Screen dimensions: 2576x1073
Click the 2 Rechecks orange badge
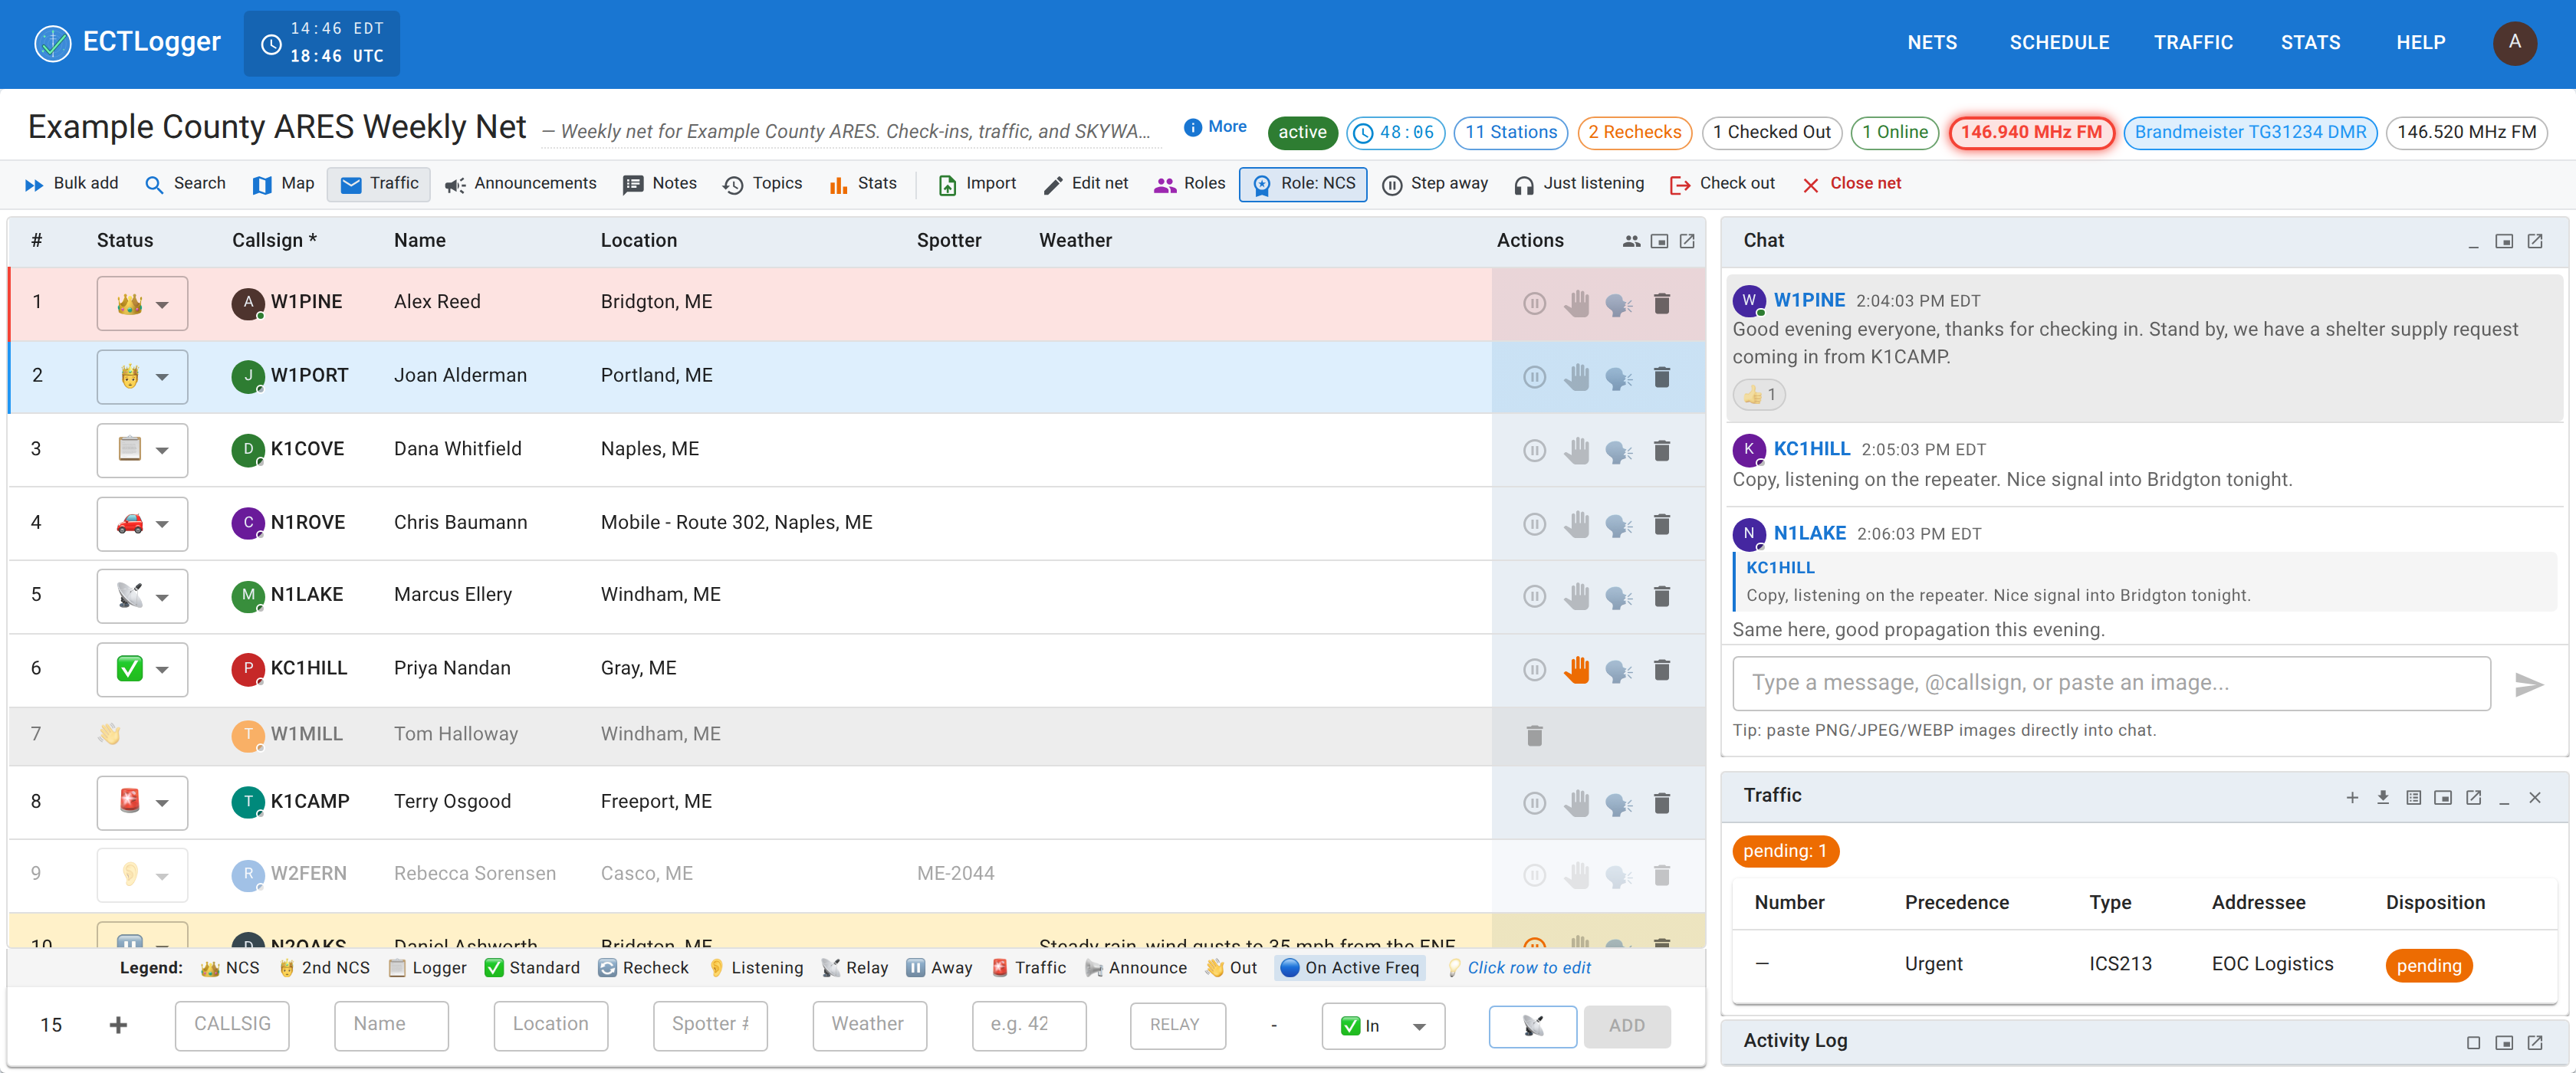click(1634, 132)
